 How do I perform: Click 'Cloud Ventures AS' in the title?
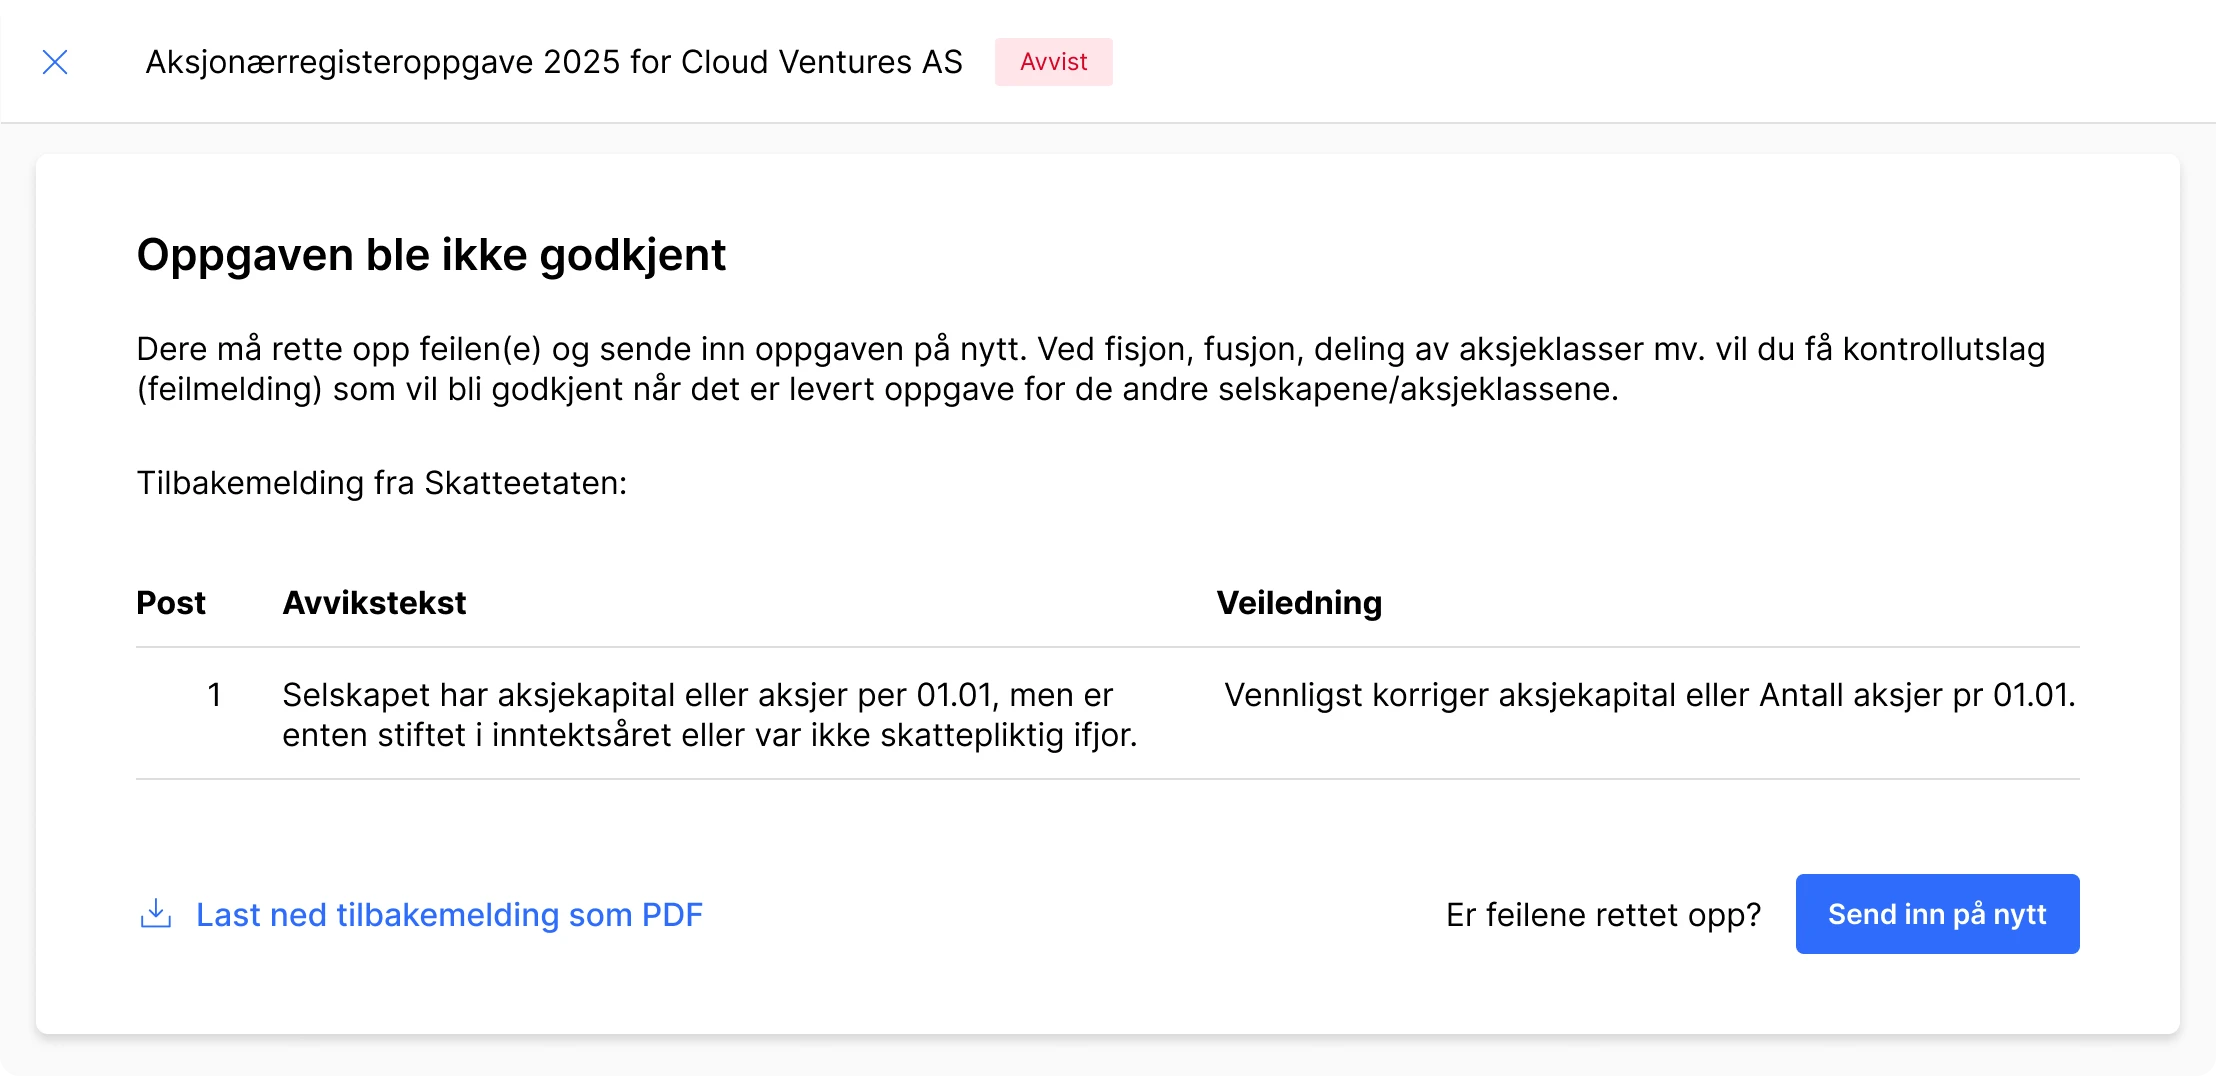pos(821,62)
